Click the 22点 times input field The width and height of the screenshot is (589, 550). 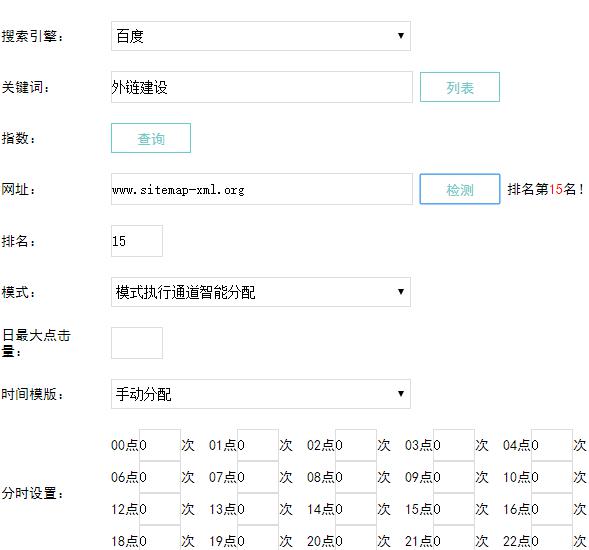point(552,538)
